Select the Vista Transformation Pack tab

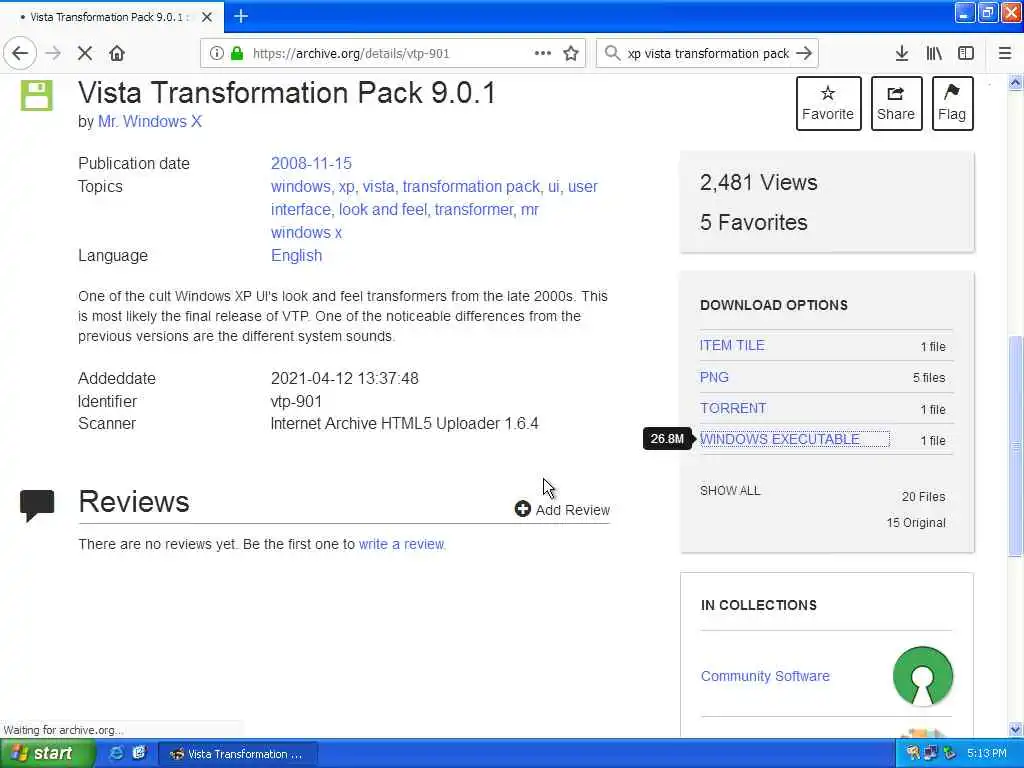(111, 17)
